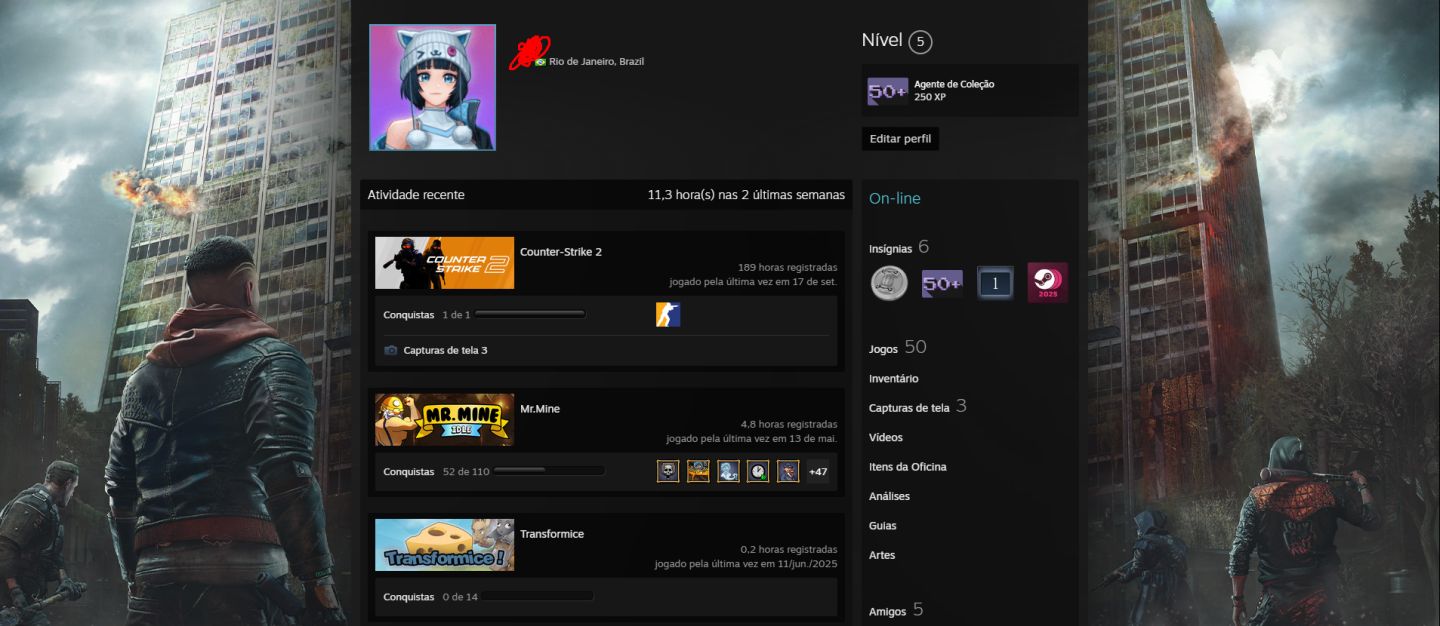Viewport: 1440px width, 626px height.
Task: Click Mr.Mine achievements progress bar
Action: point(549,471)
